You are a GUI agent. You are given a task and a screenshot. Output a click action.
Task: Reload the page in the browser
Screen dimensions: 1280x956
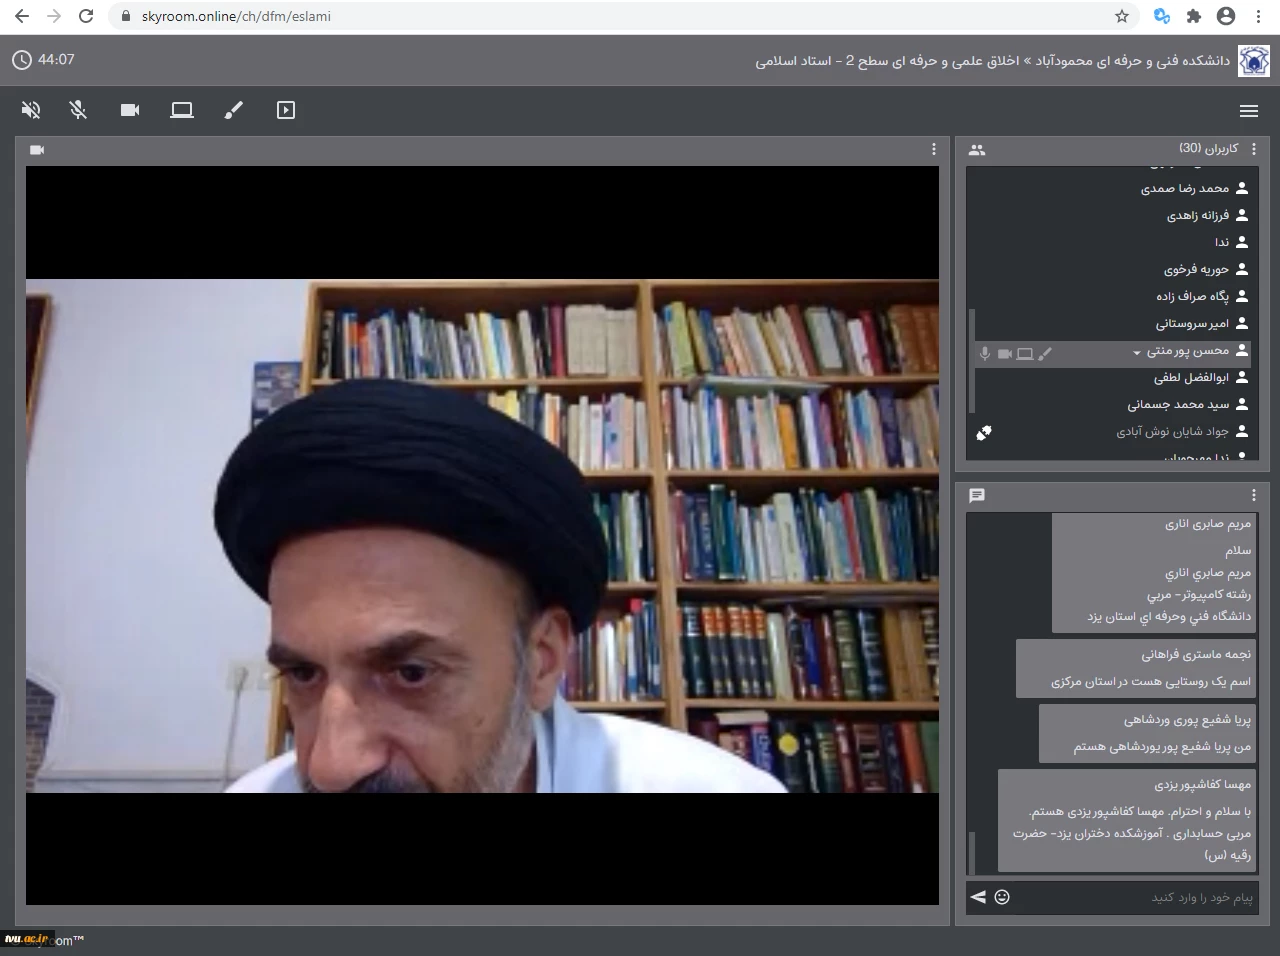[86, 16]
